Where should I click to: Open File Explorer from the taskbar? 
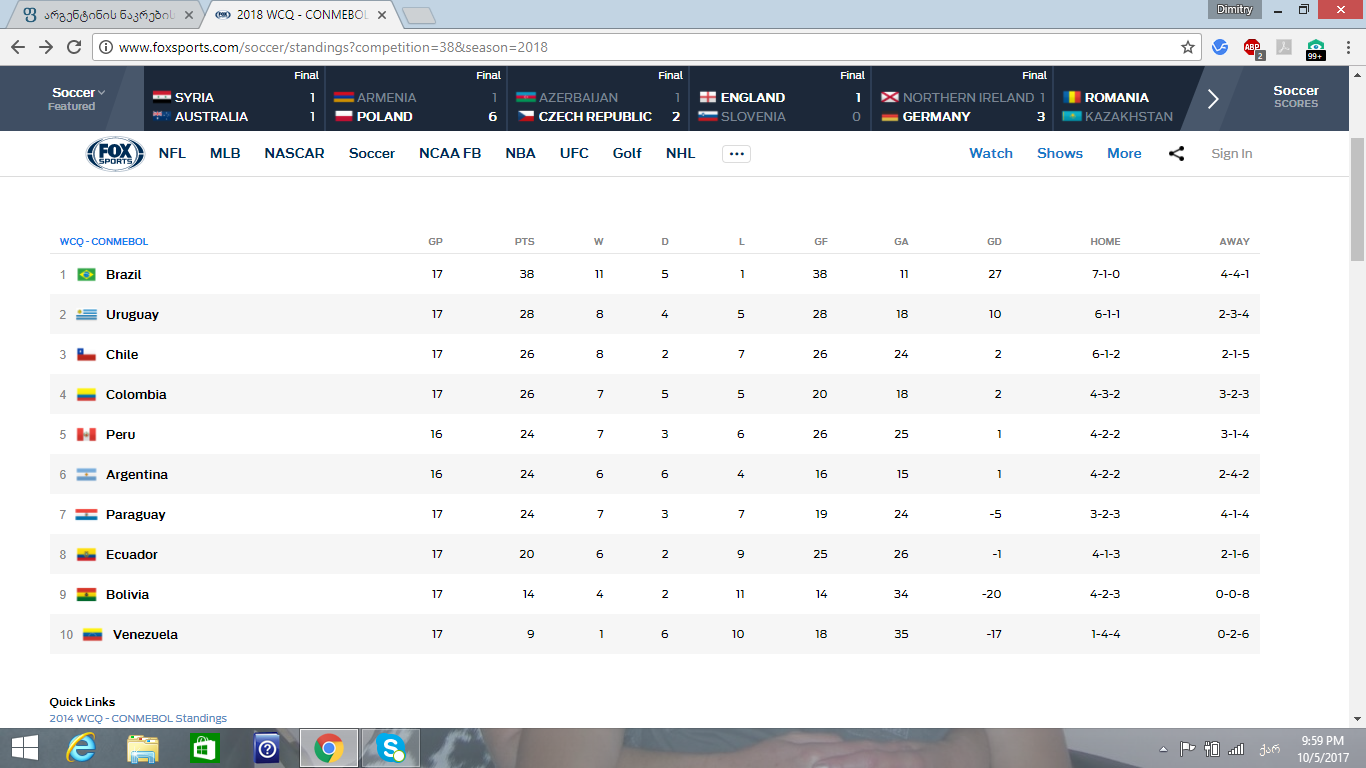click(x=143, y=748)
